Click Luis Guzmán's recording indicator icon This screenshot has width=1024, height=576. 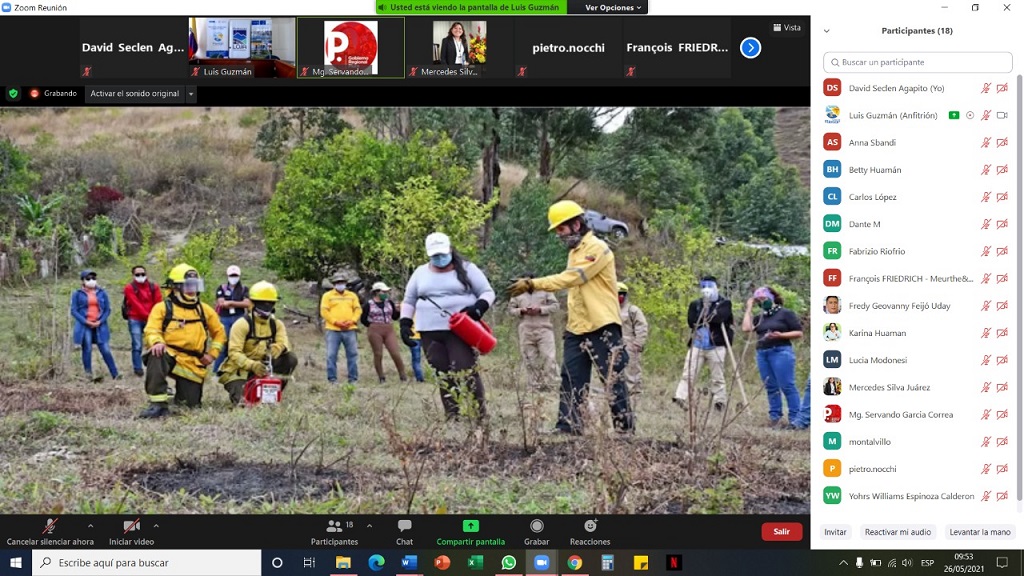click(x=970, y=116)
